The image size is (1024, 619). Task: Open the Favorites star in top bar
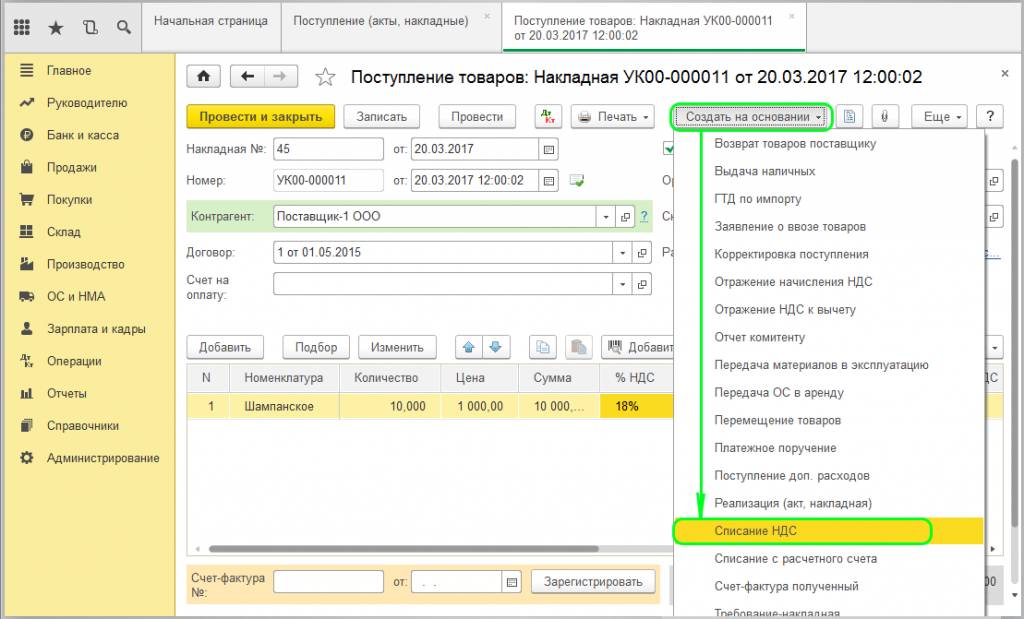click(x=56, y=27)
